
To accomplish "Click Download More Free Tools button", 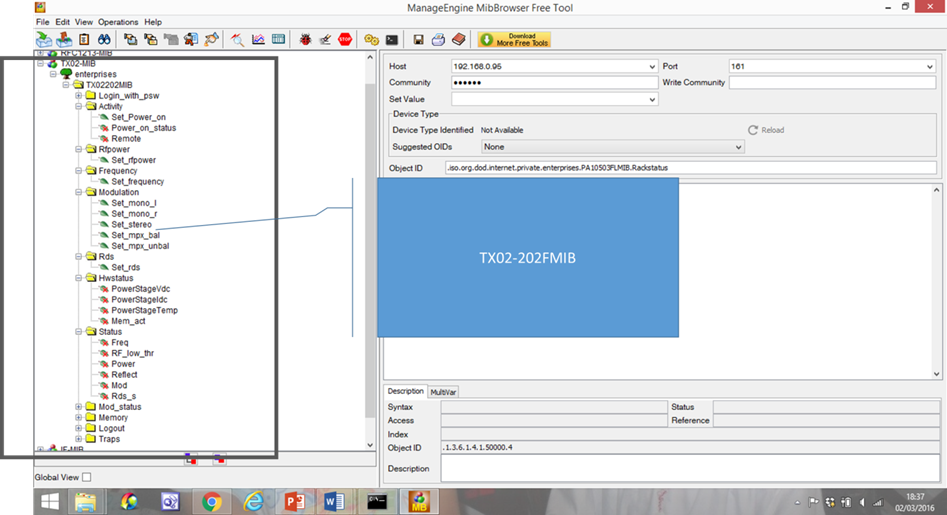I will 514,40.
